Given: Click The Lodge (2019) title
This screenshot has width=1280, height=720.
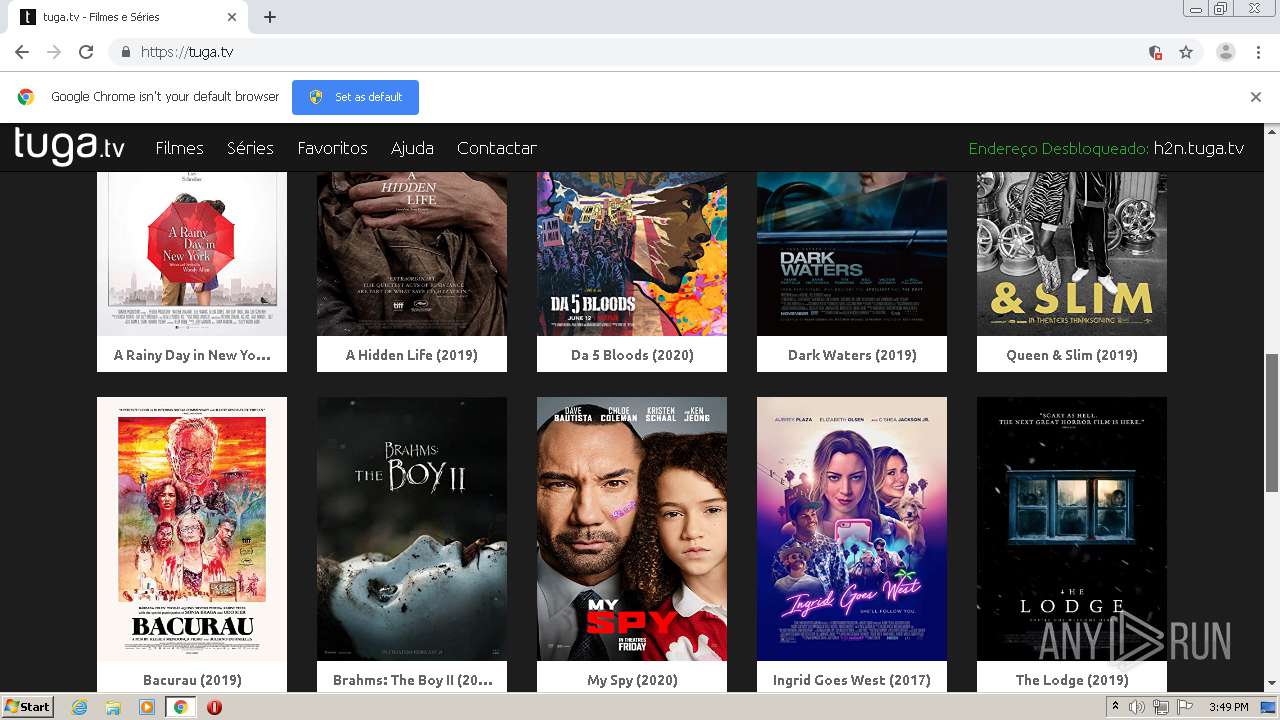Looking at the screenshot, I should point(1072,680).
